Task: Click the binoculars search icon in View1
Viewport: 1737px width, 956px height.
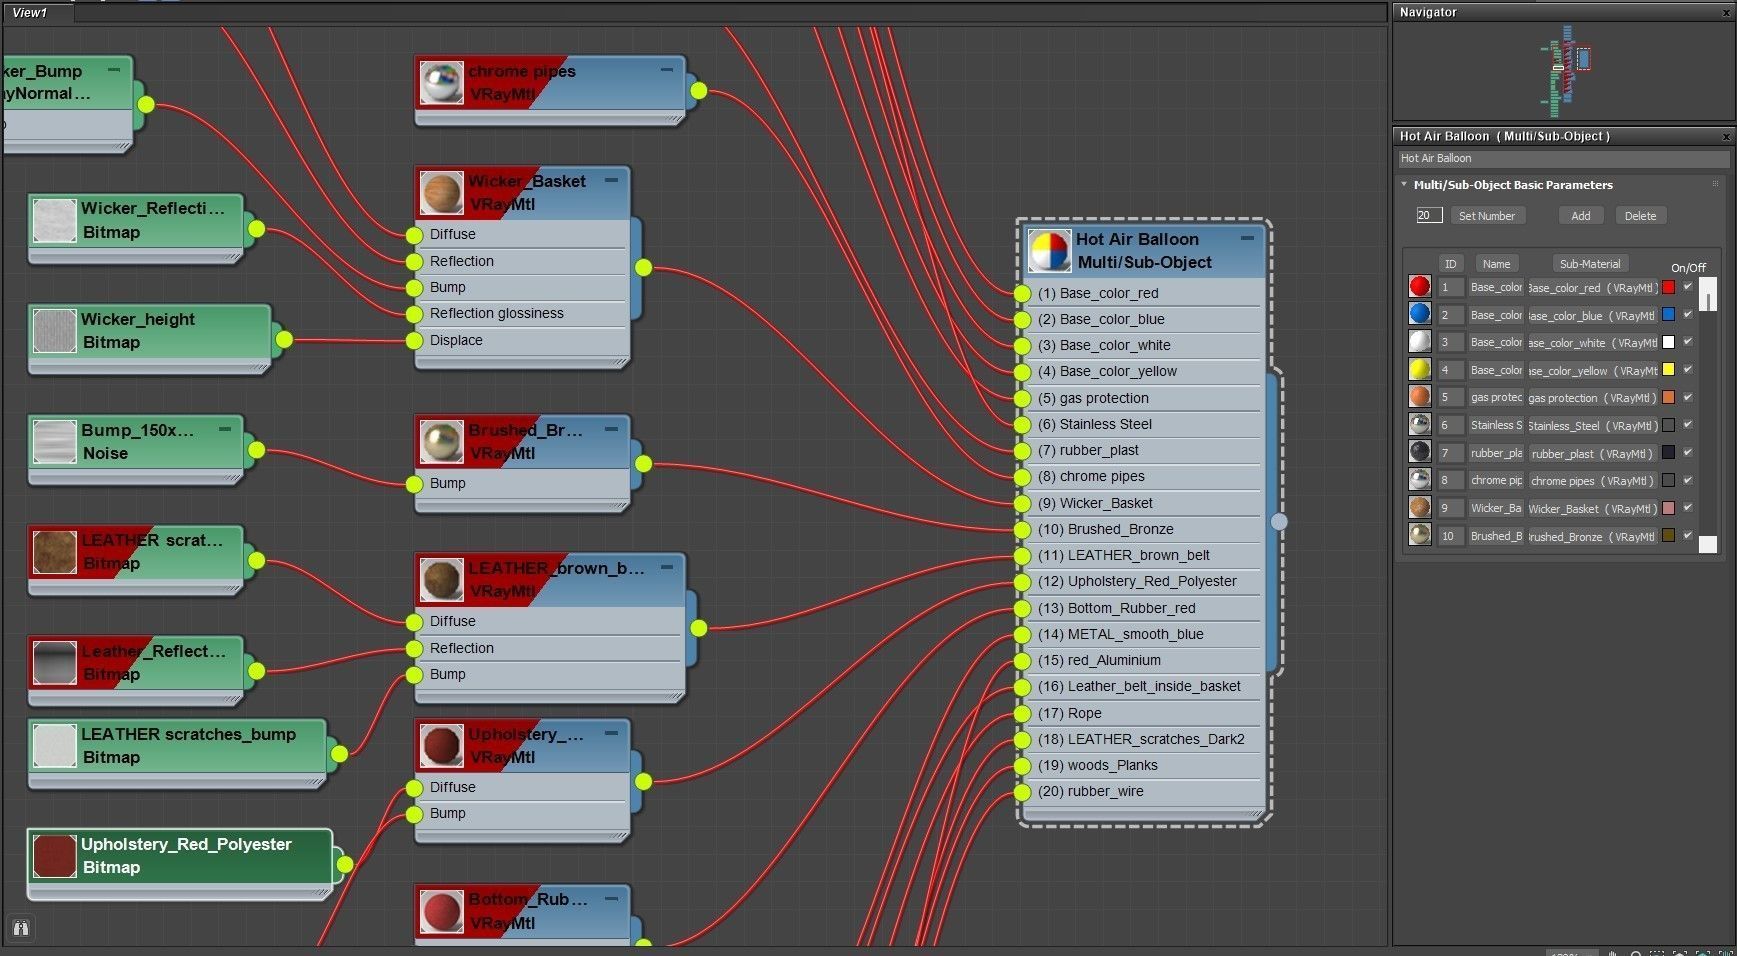Action: (x=20, y=928)
